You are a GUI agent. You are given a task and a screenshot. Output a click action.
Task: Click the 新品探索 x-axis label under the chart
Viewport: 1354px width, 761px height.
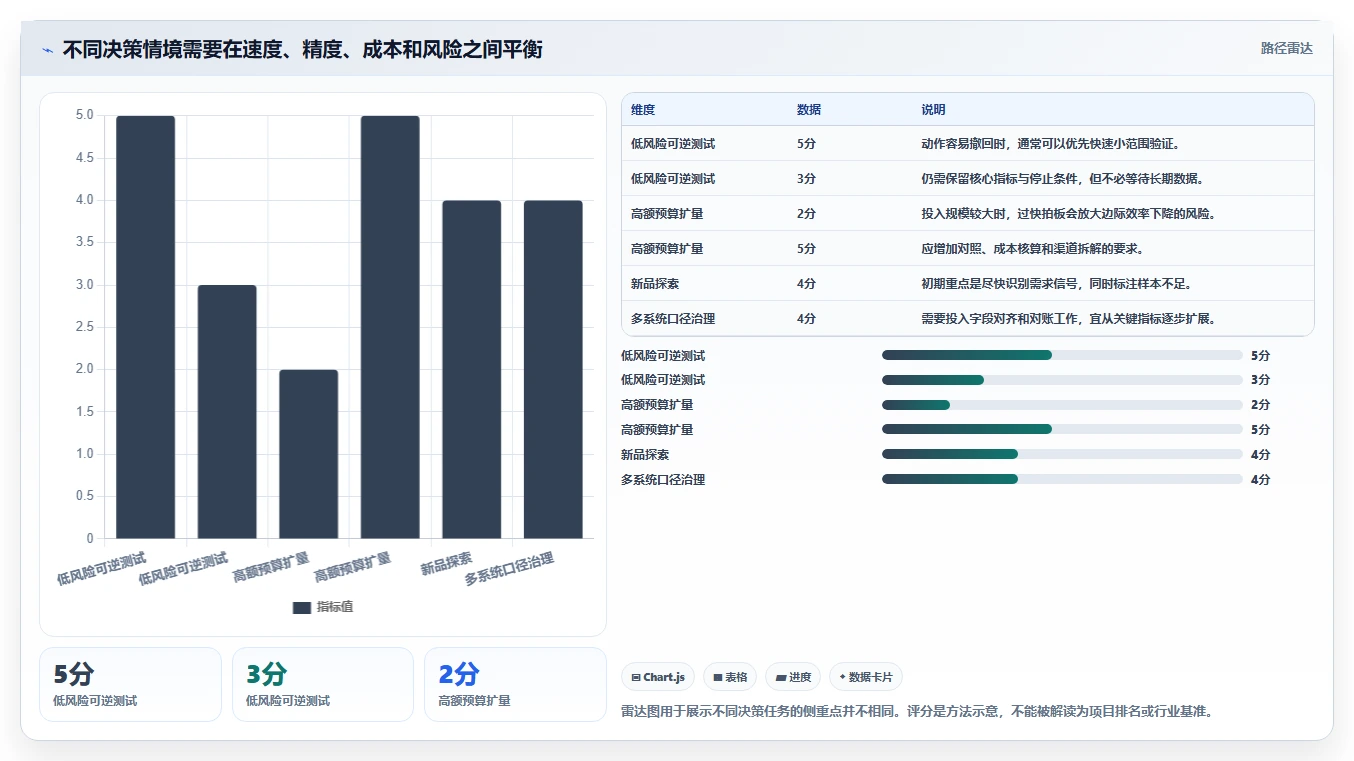pos(446,563)
